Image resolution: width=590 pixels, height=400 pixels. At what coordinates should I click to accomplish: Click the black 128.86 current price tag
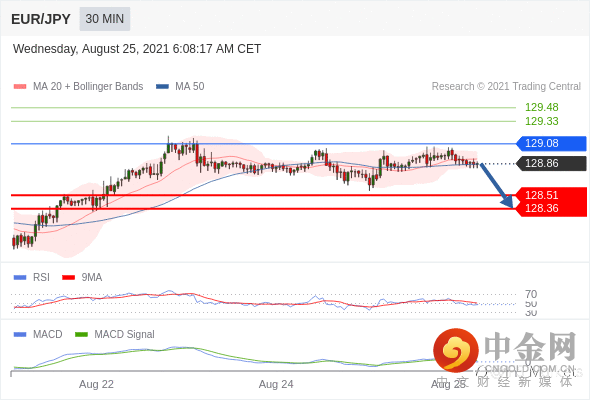click(x=551, y=163)
